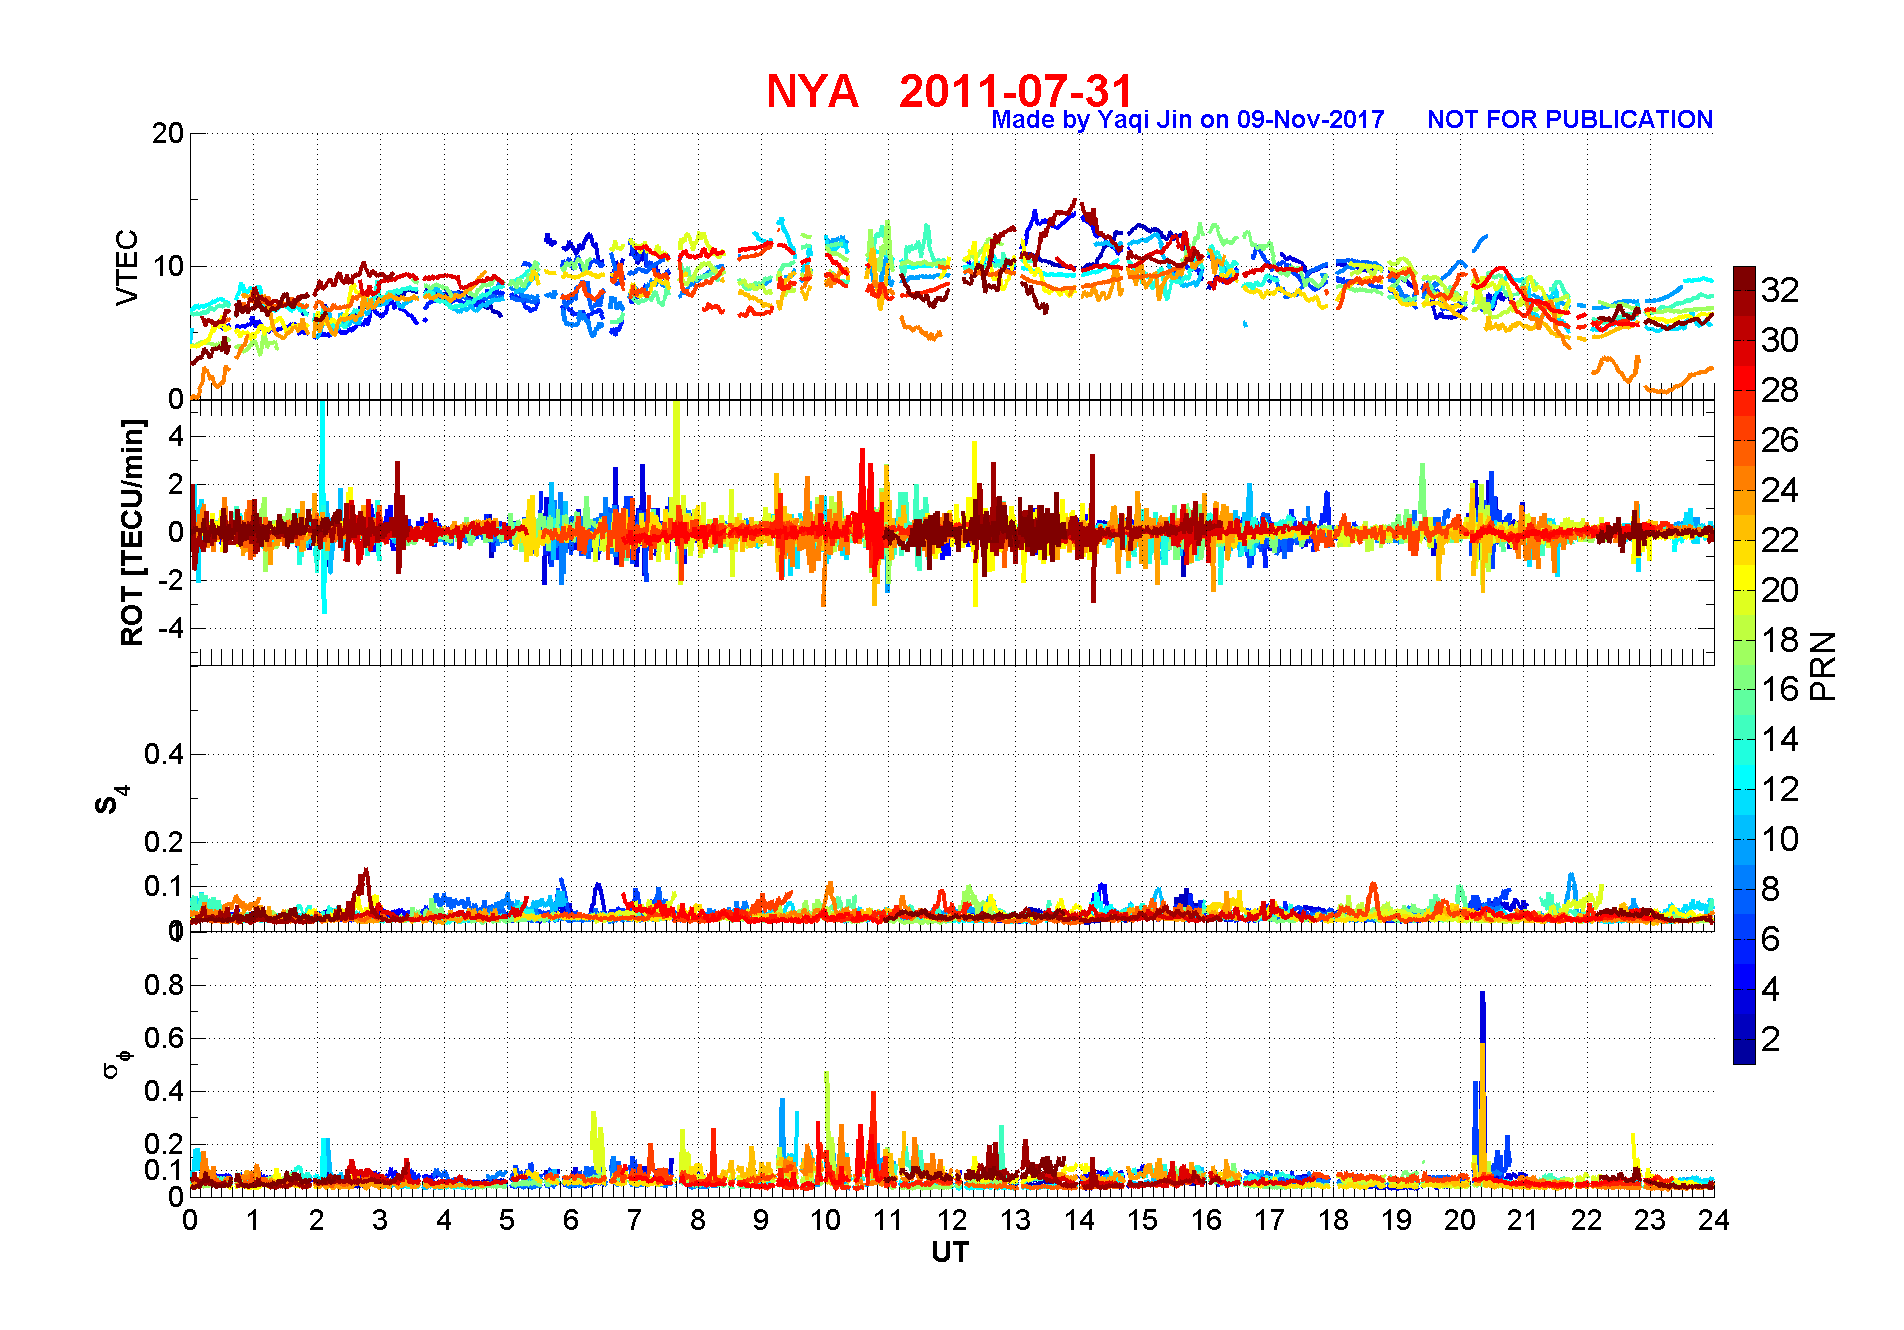The image size is (1904, 1330).
Task: Click the UT axis tick "15"
Action: tap(1142, 1220)
